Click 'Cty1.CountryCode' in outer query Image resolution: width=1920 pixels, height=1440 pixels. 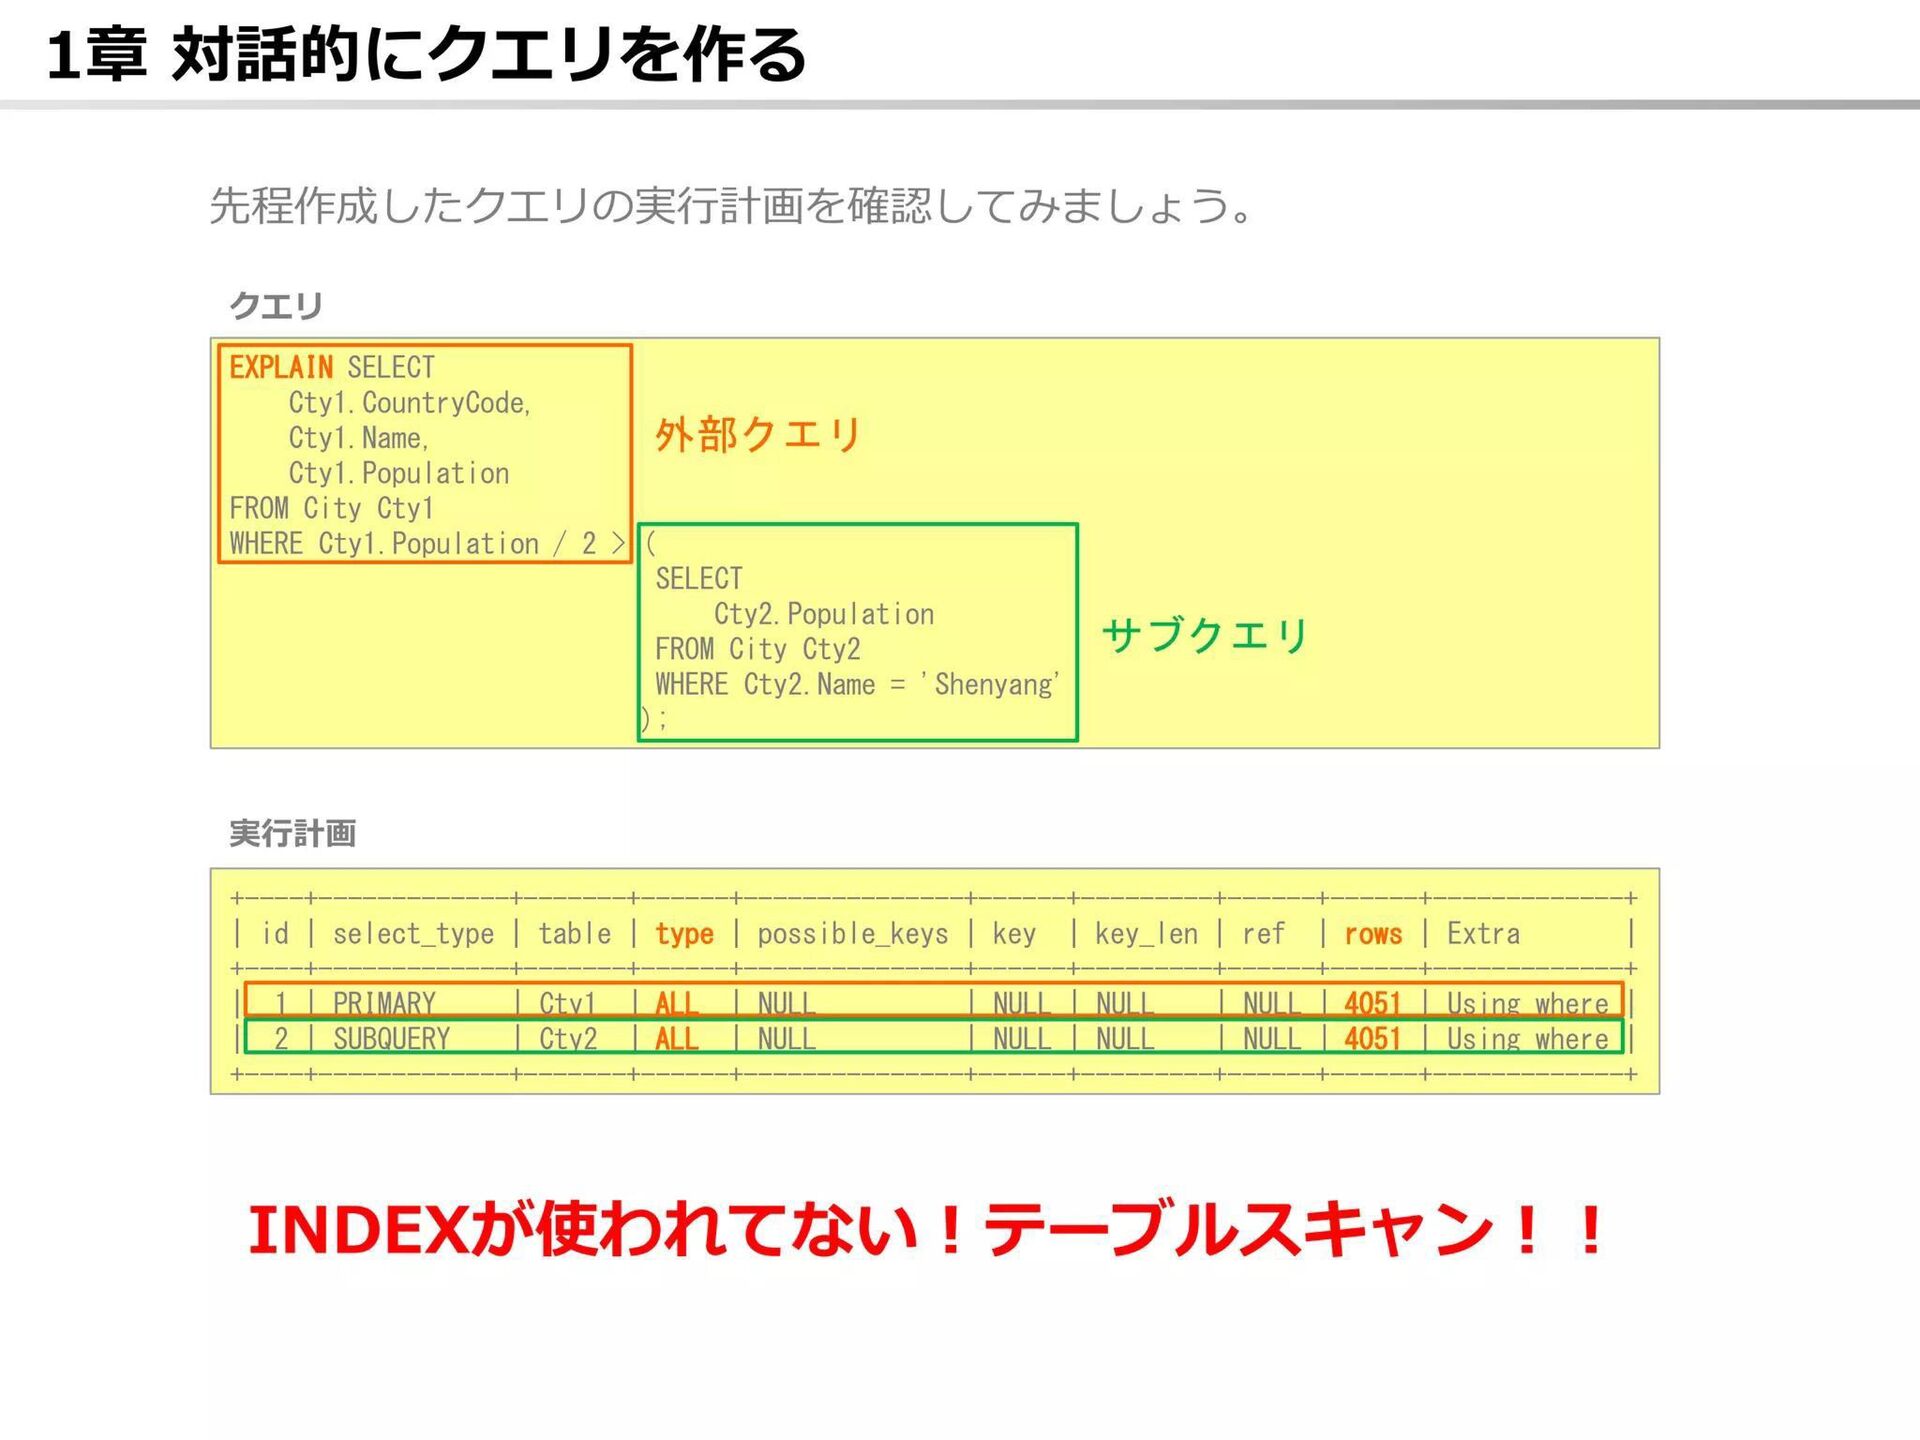(x=409, y=403)
